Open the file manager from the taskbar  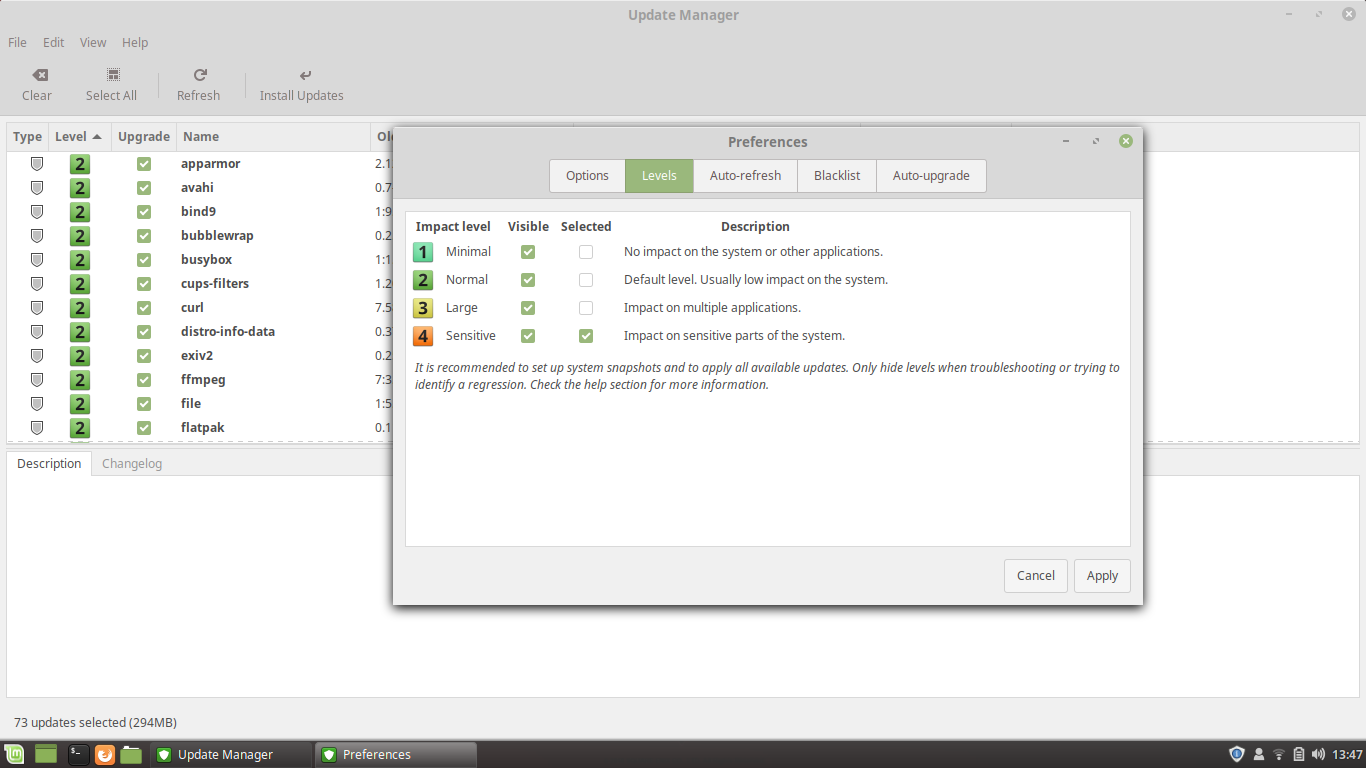point(131,754)
